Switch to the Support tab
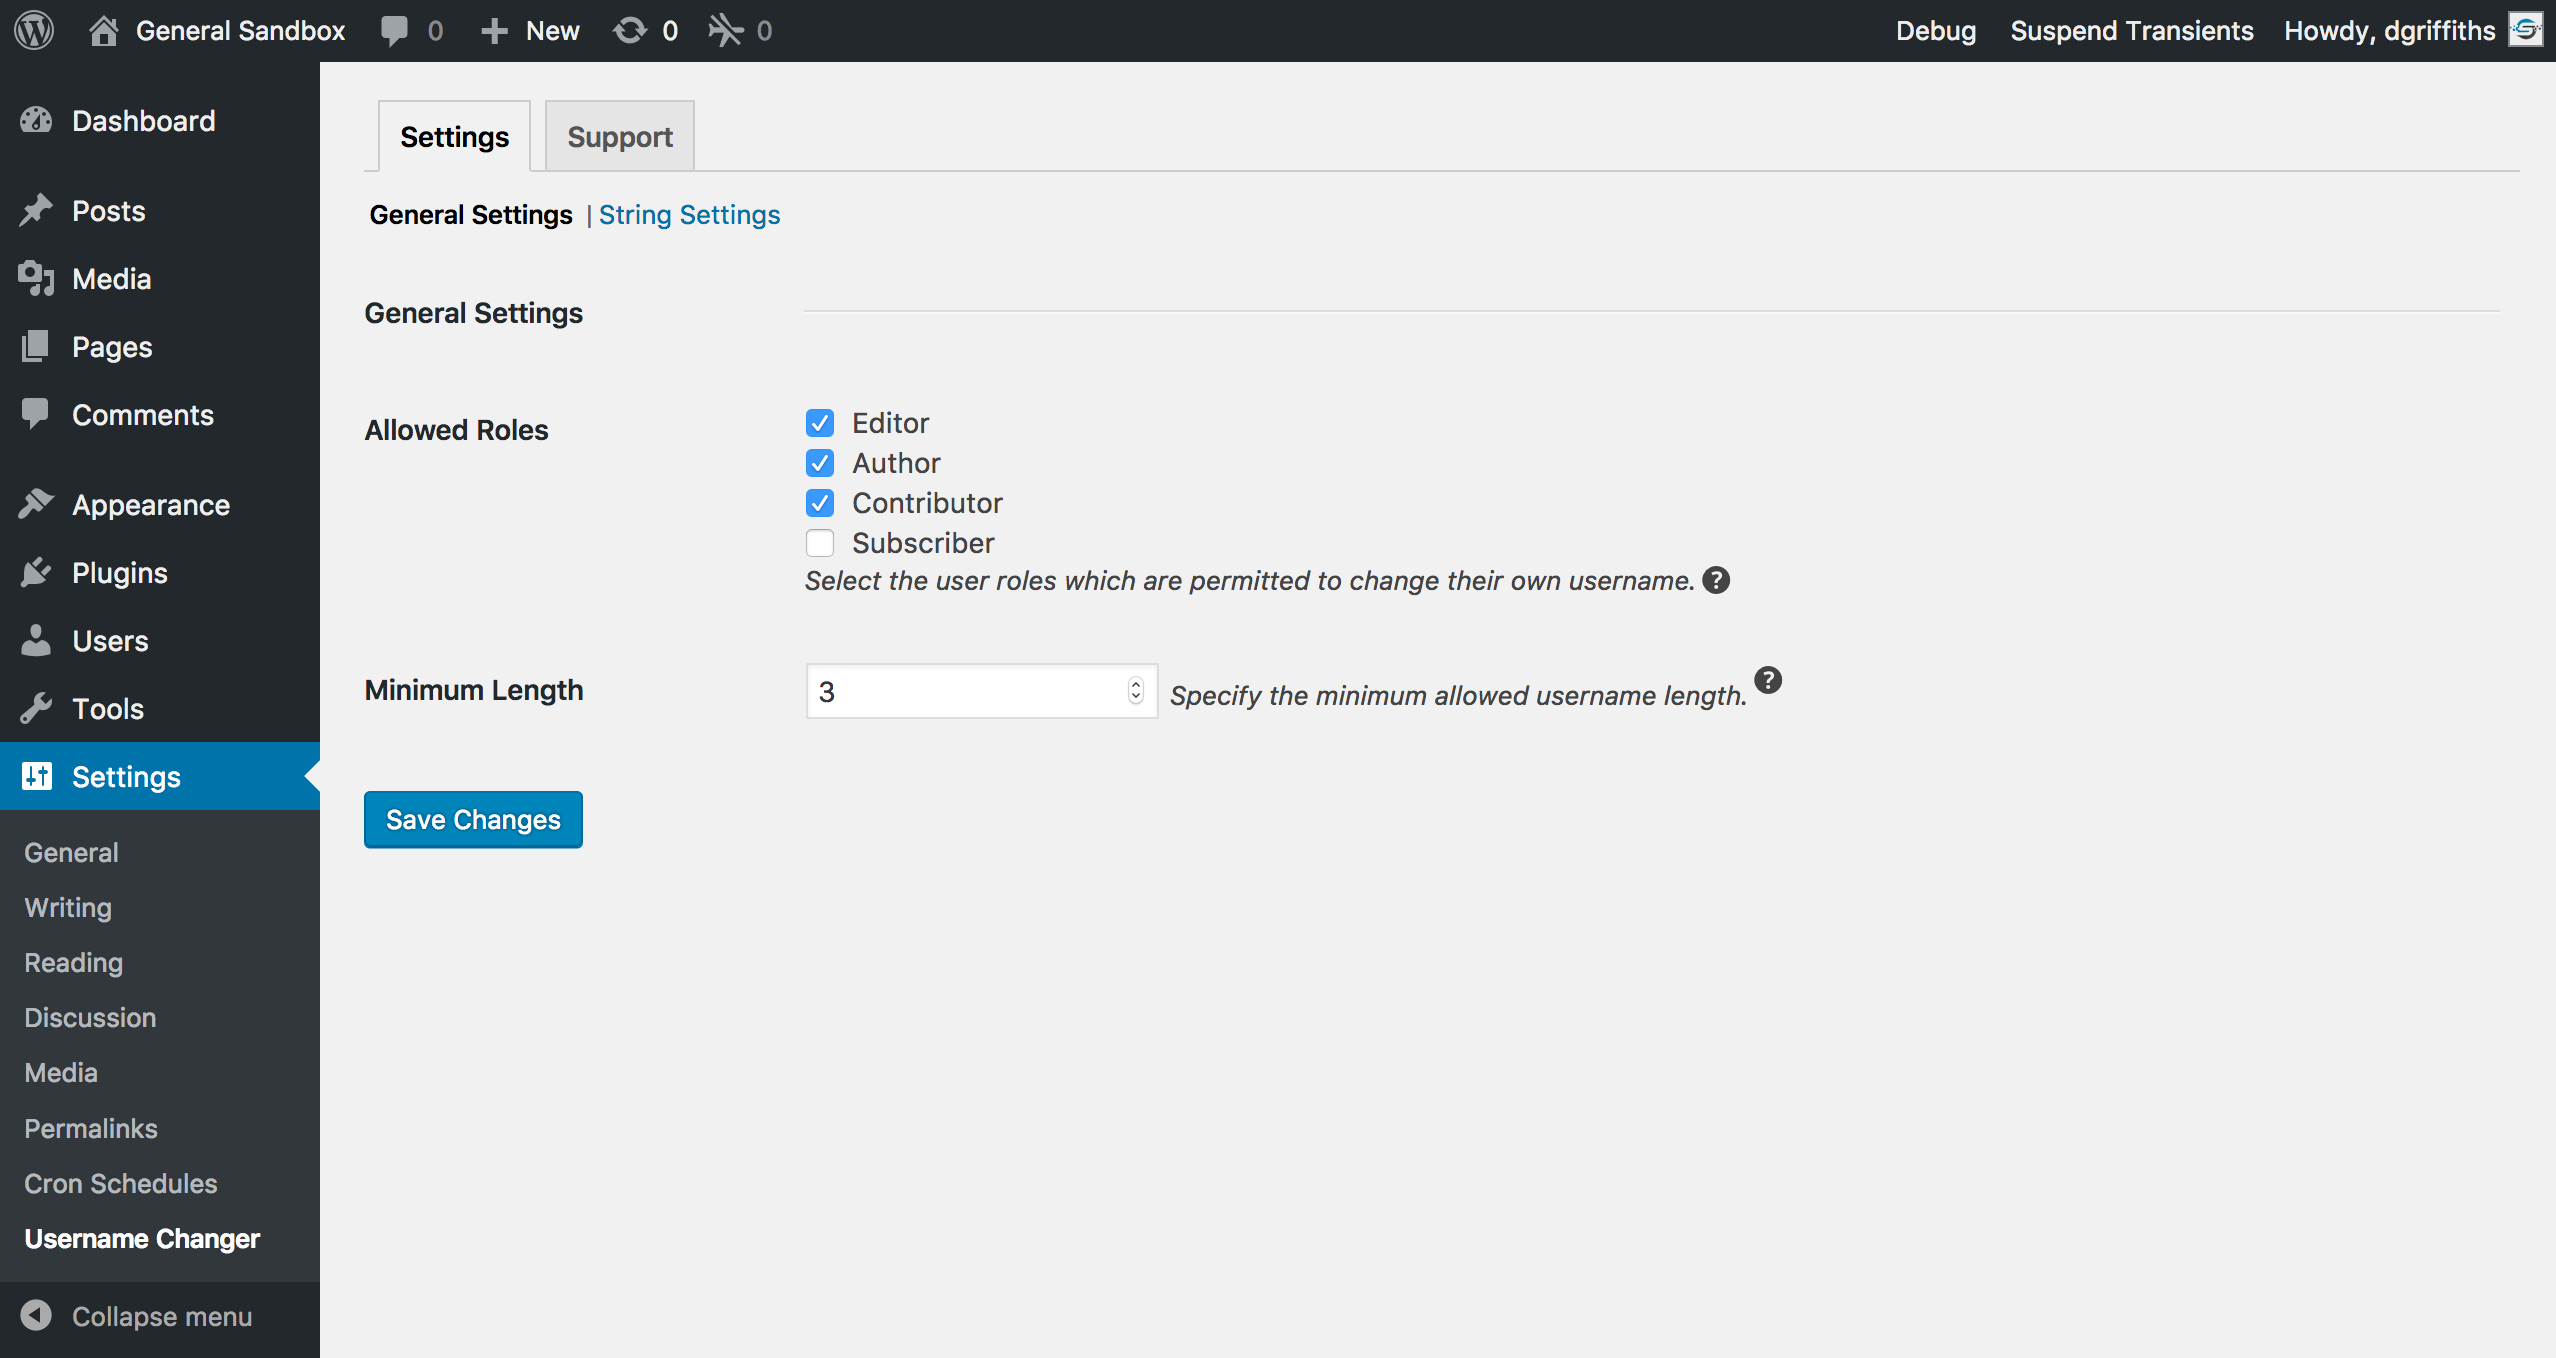The height and width of the screenshot is (1358, 2556). [x=619, y=135]
